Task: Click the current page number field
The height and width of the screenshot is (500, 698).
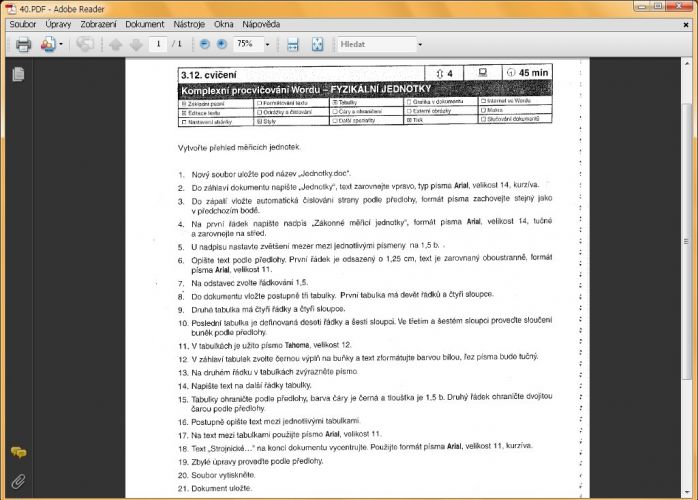Action: pos(158,44)
